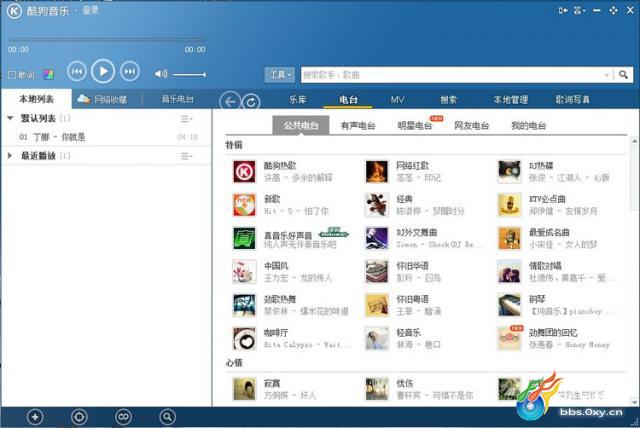Viewport: 640px width, 428px height.
Task: Switch to mini mode icon in title bar
Action: 563,11
